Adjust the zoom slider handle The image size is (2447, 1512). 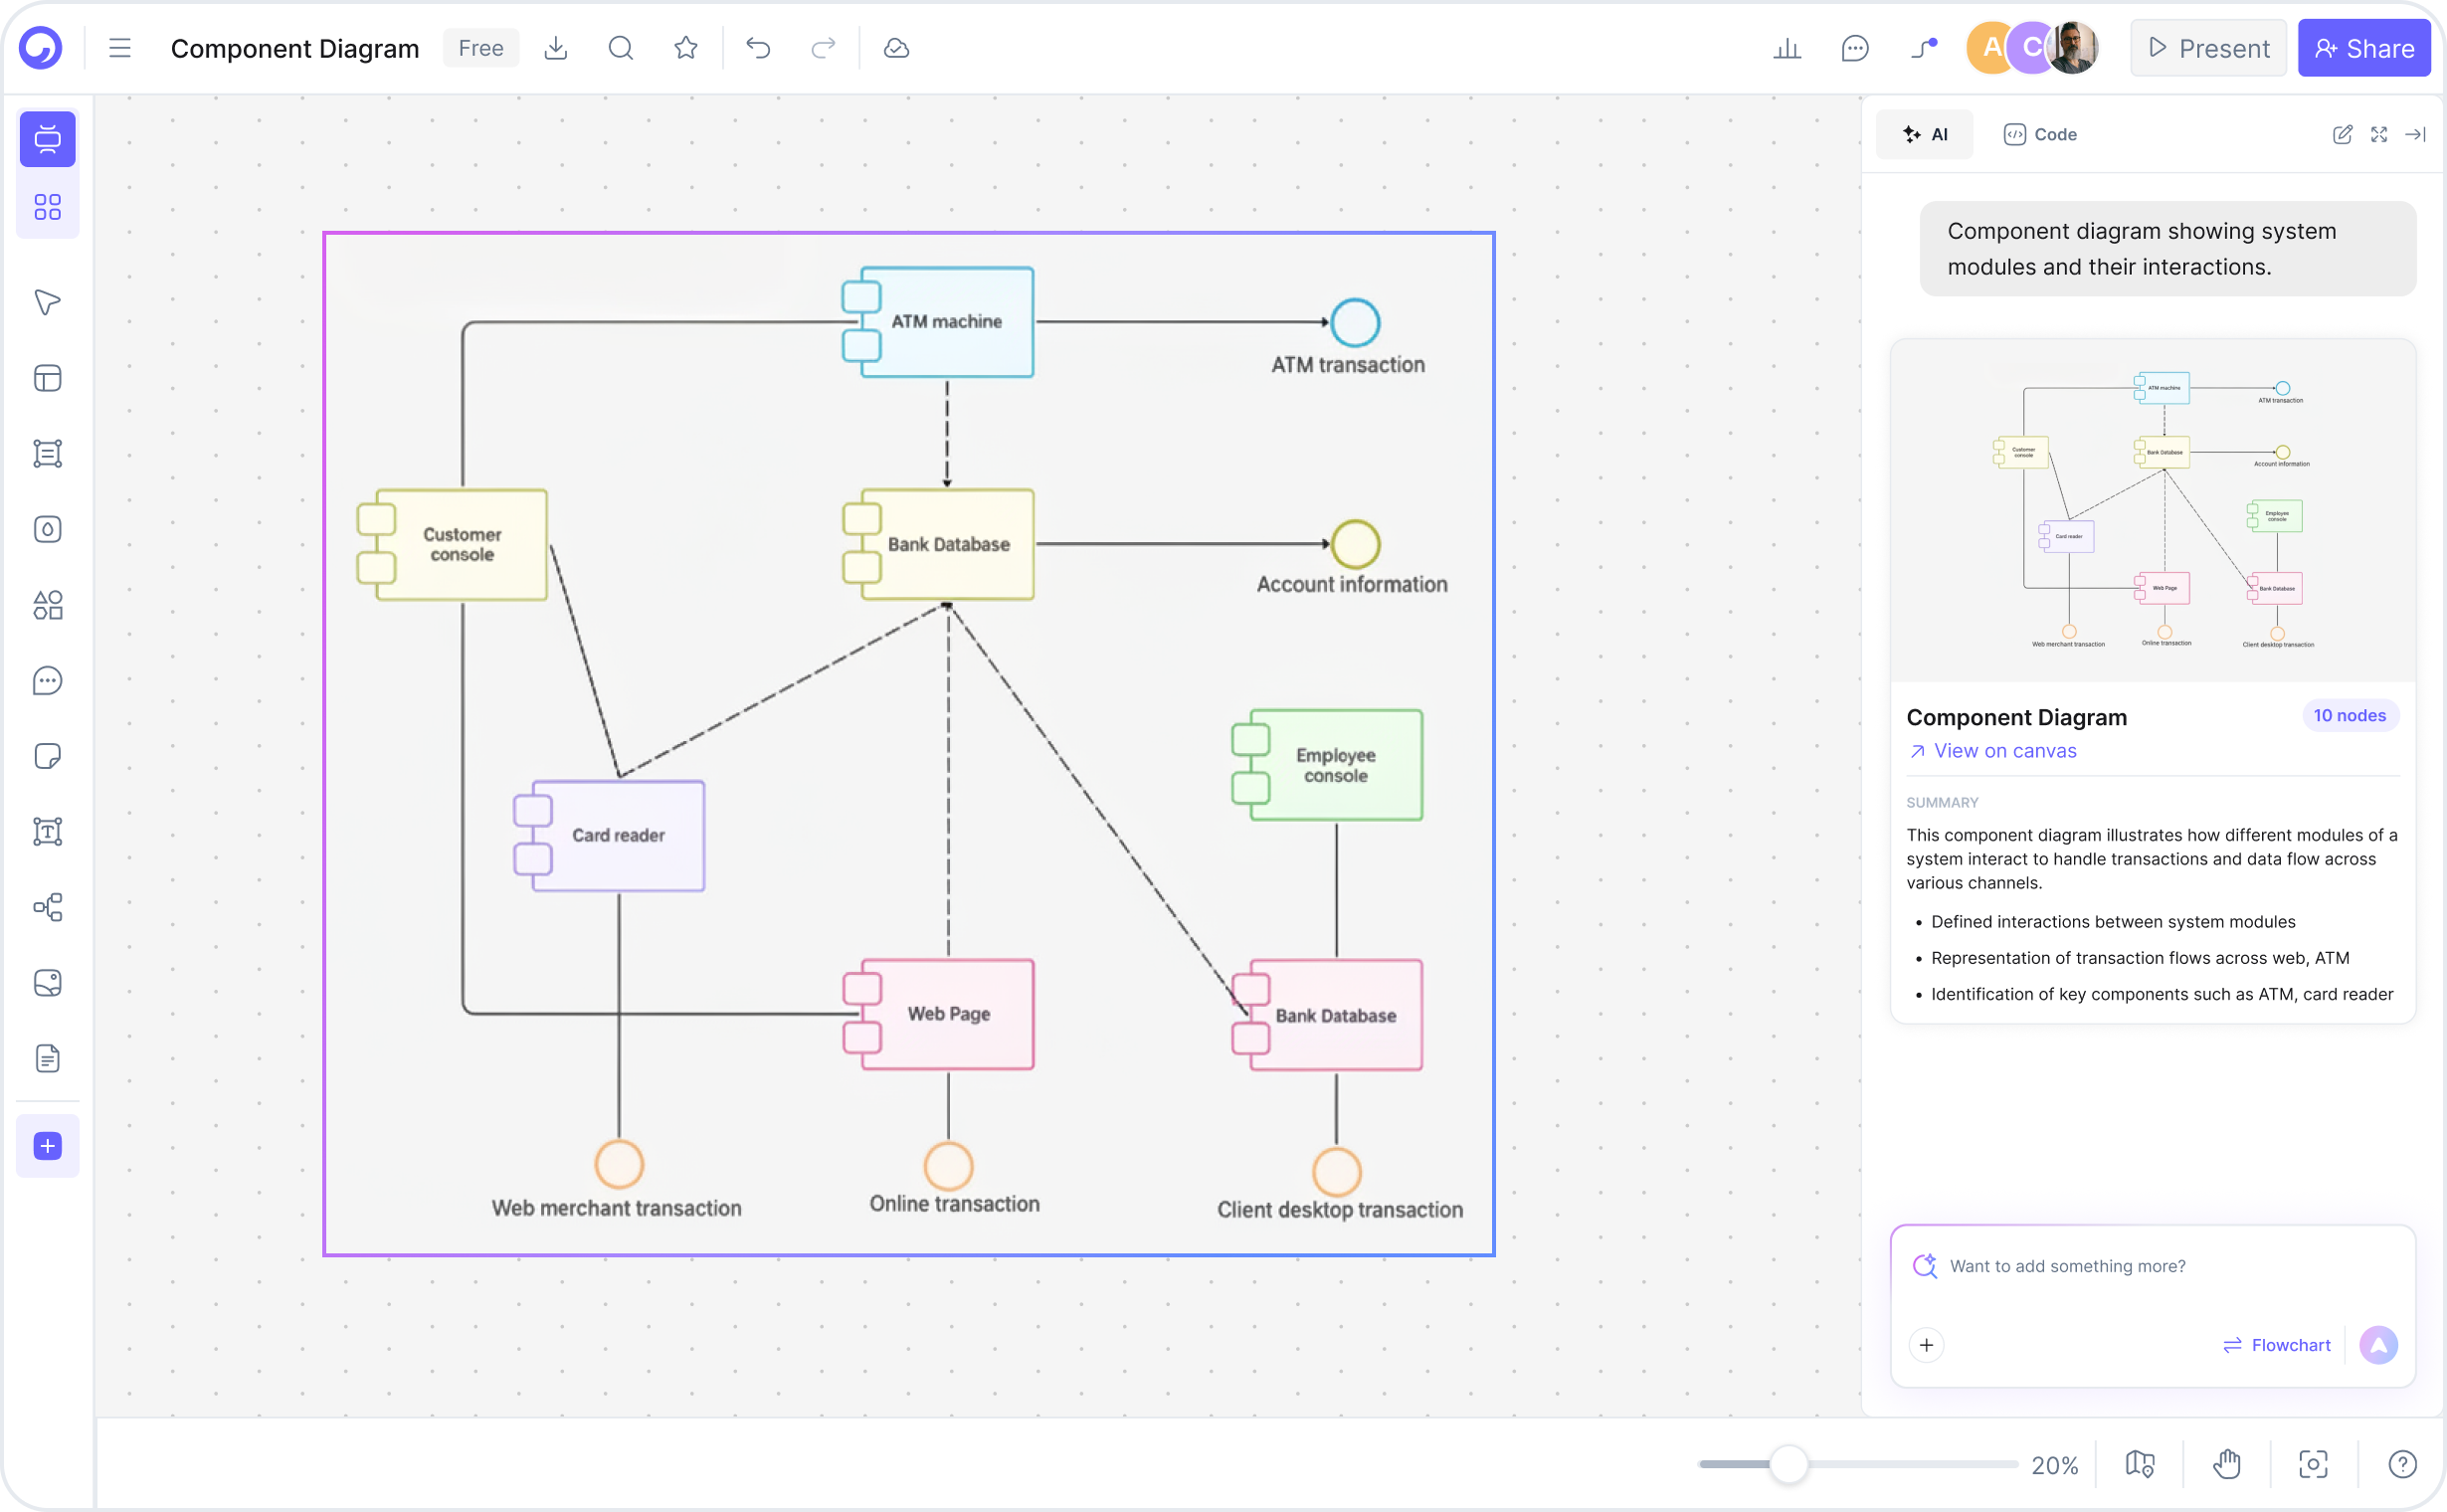coord(1789,1465)
